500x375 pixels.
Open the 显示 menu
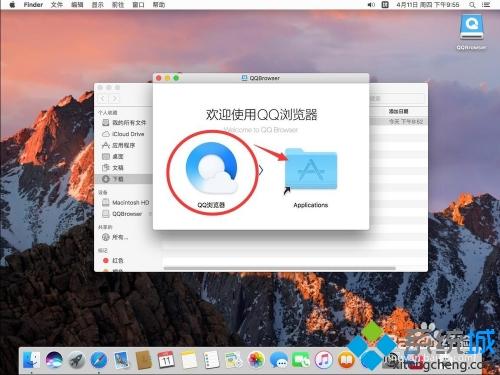pos(98,5)
